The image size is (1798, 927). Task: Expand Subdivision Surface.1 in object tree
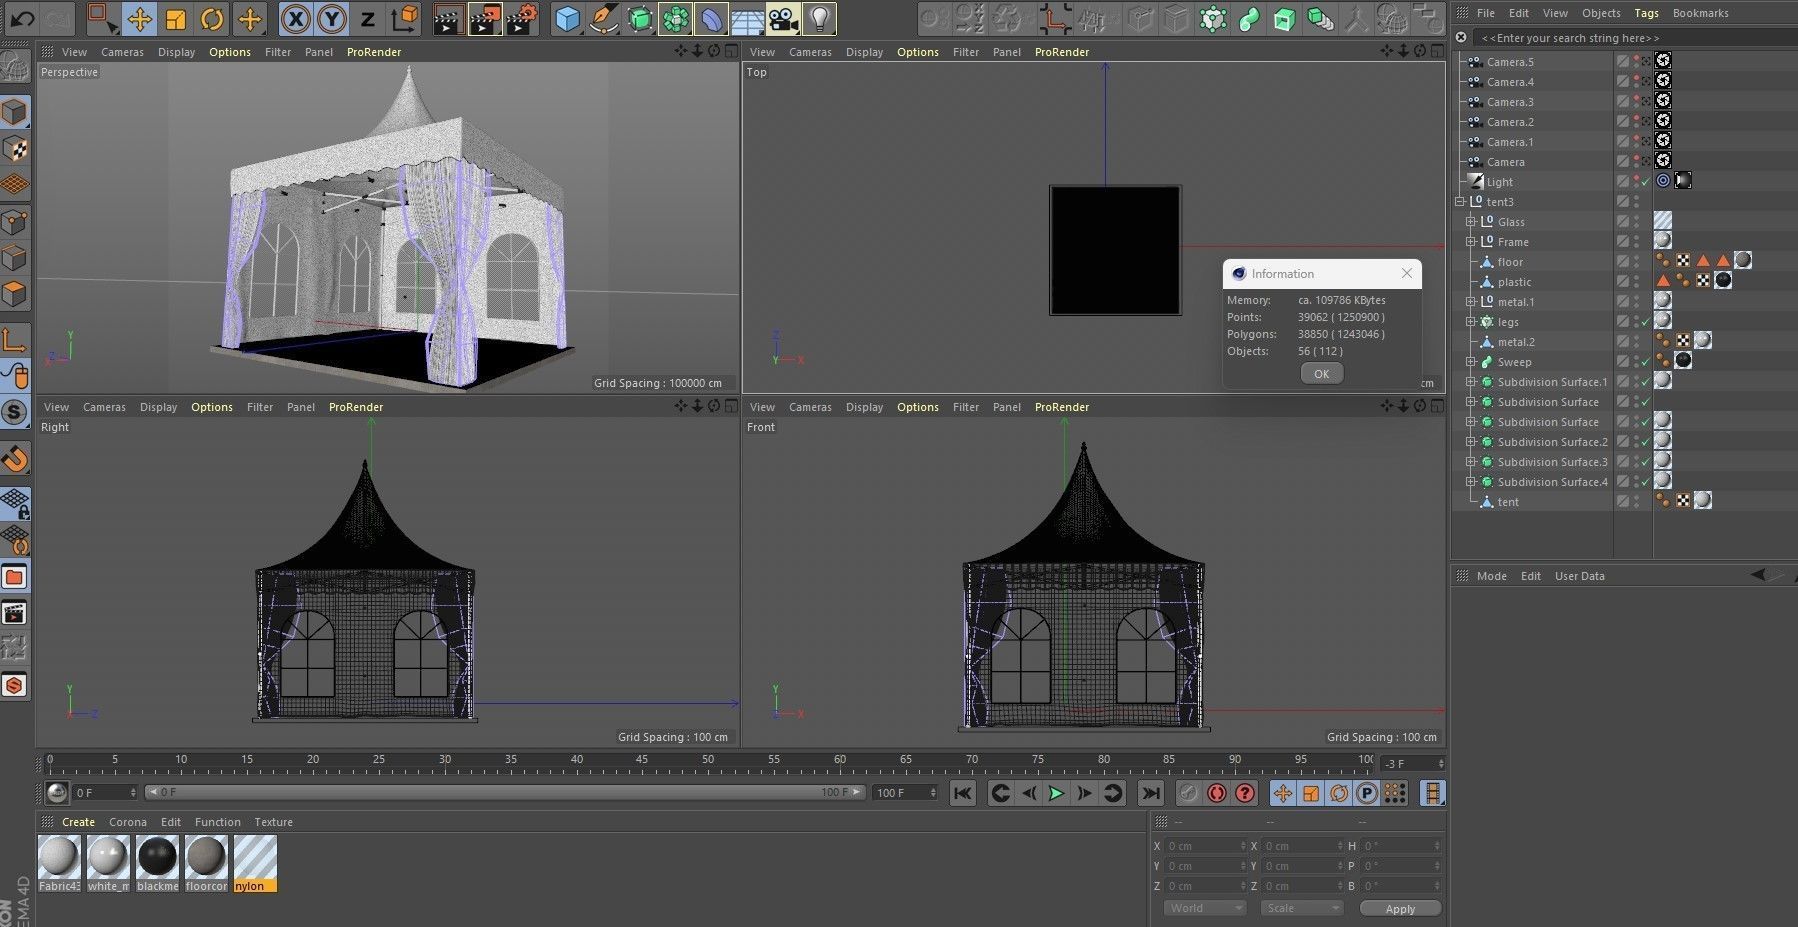pyautogui.click(x=1470, y=382)
